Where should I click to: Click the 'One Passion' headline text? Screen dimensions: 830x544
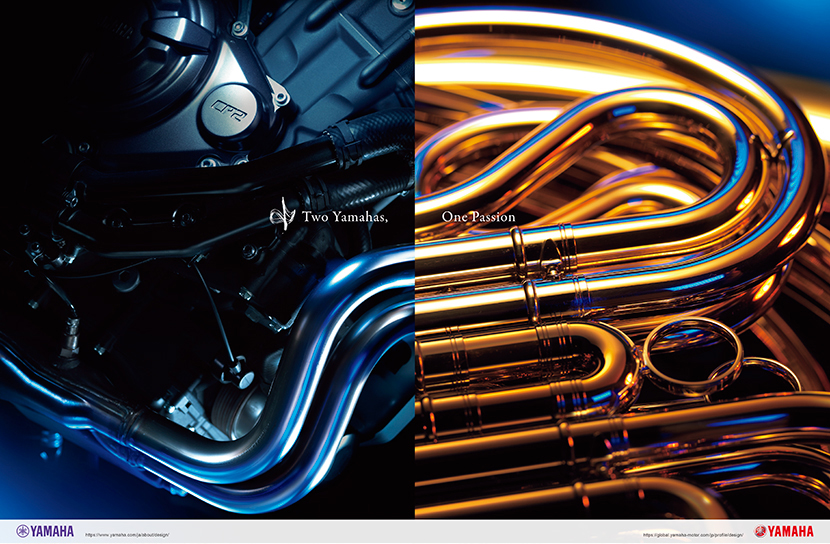pyautogui.click(x=478, y=217)
